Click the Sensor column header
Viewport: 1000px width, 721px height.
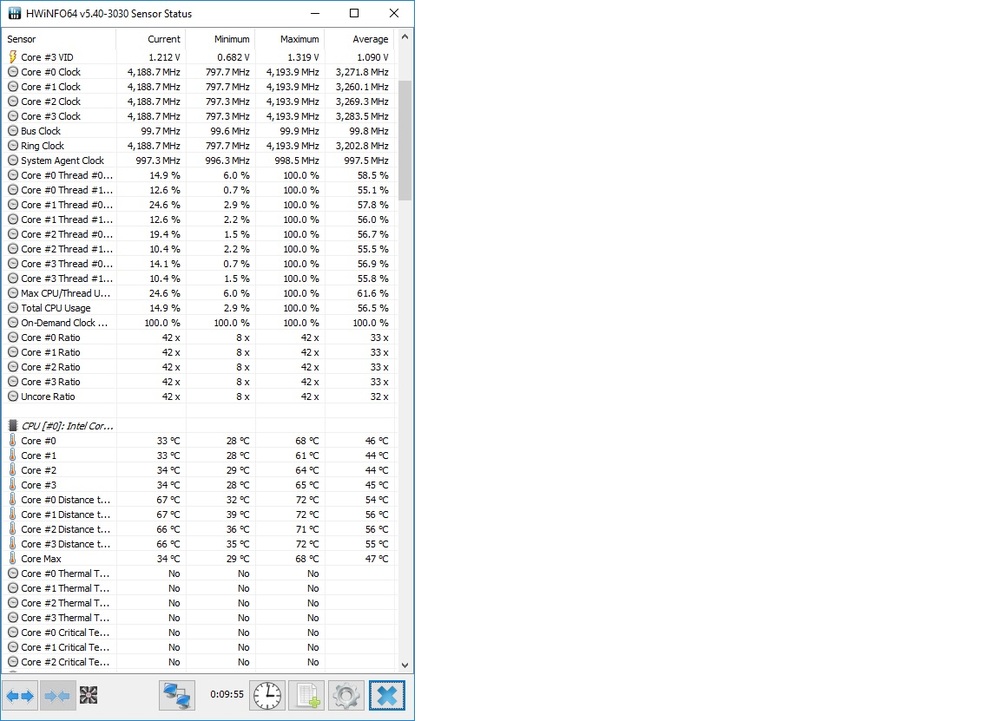[60, 39]
